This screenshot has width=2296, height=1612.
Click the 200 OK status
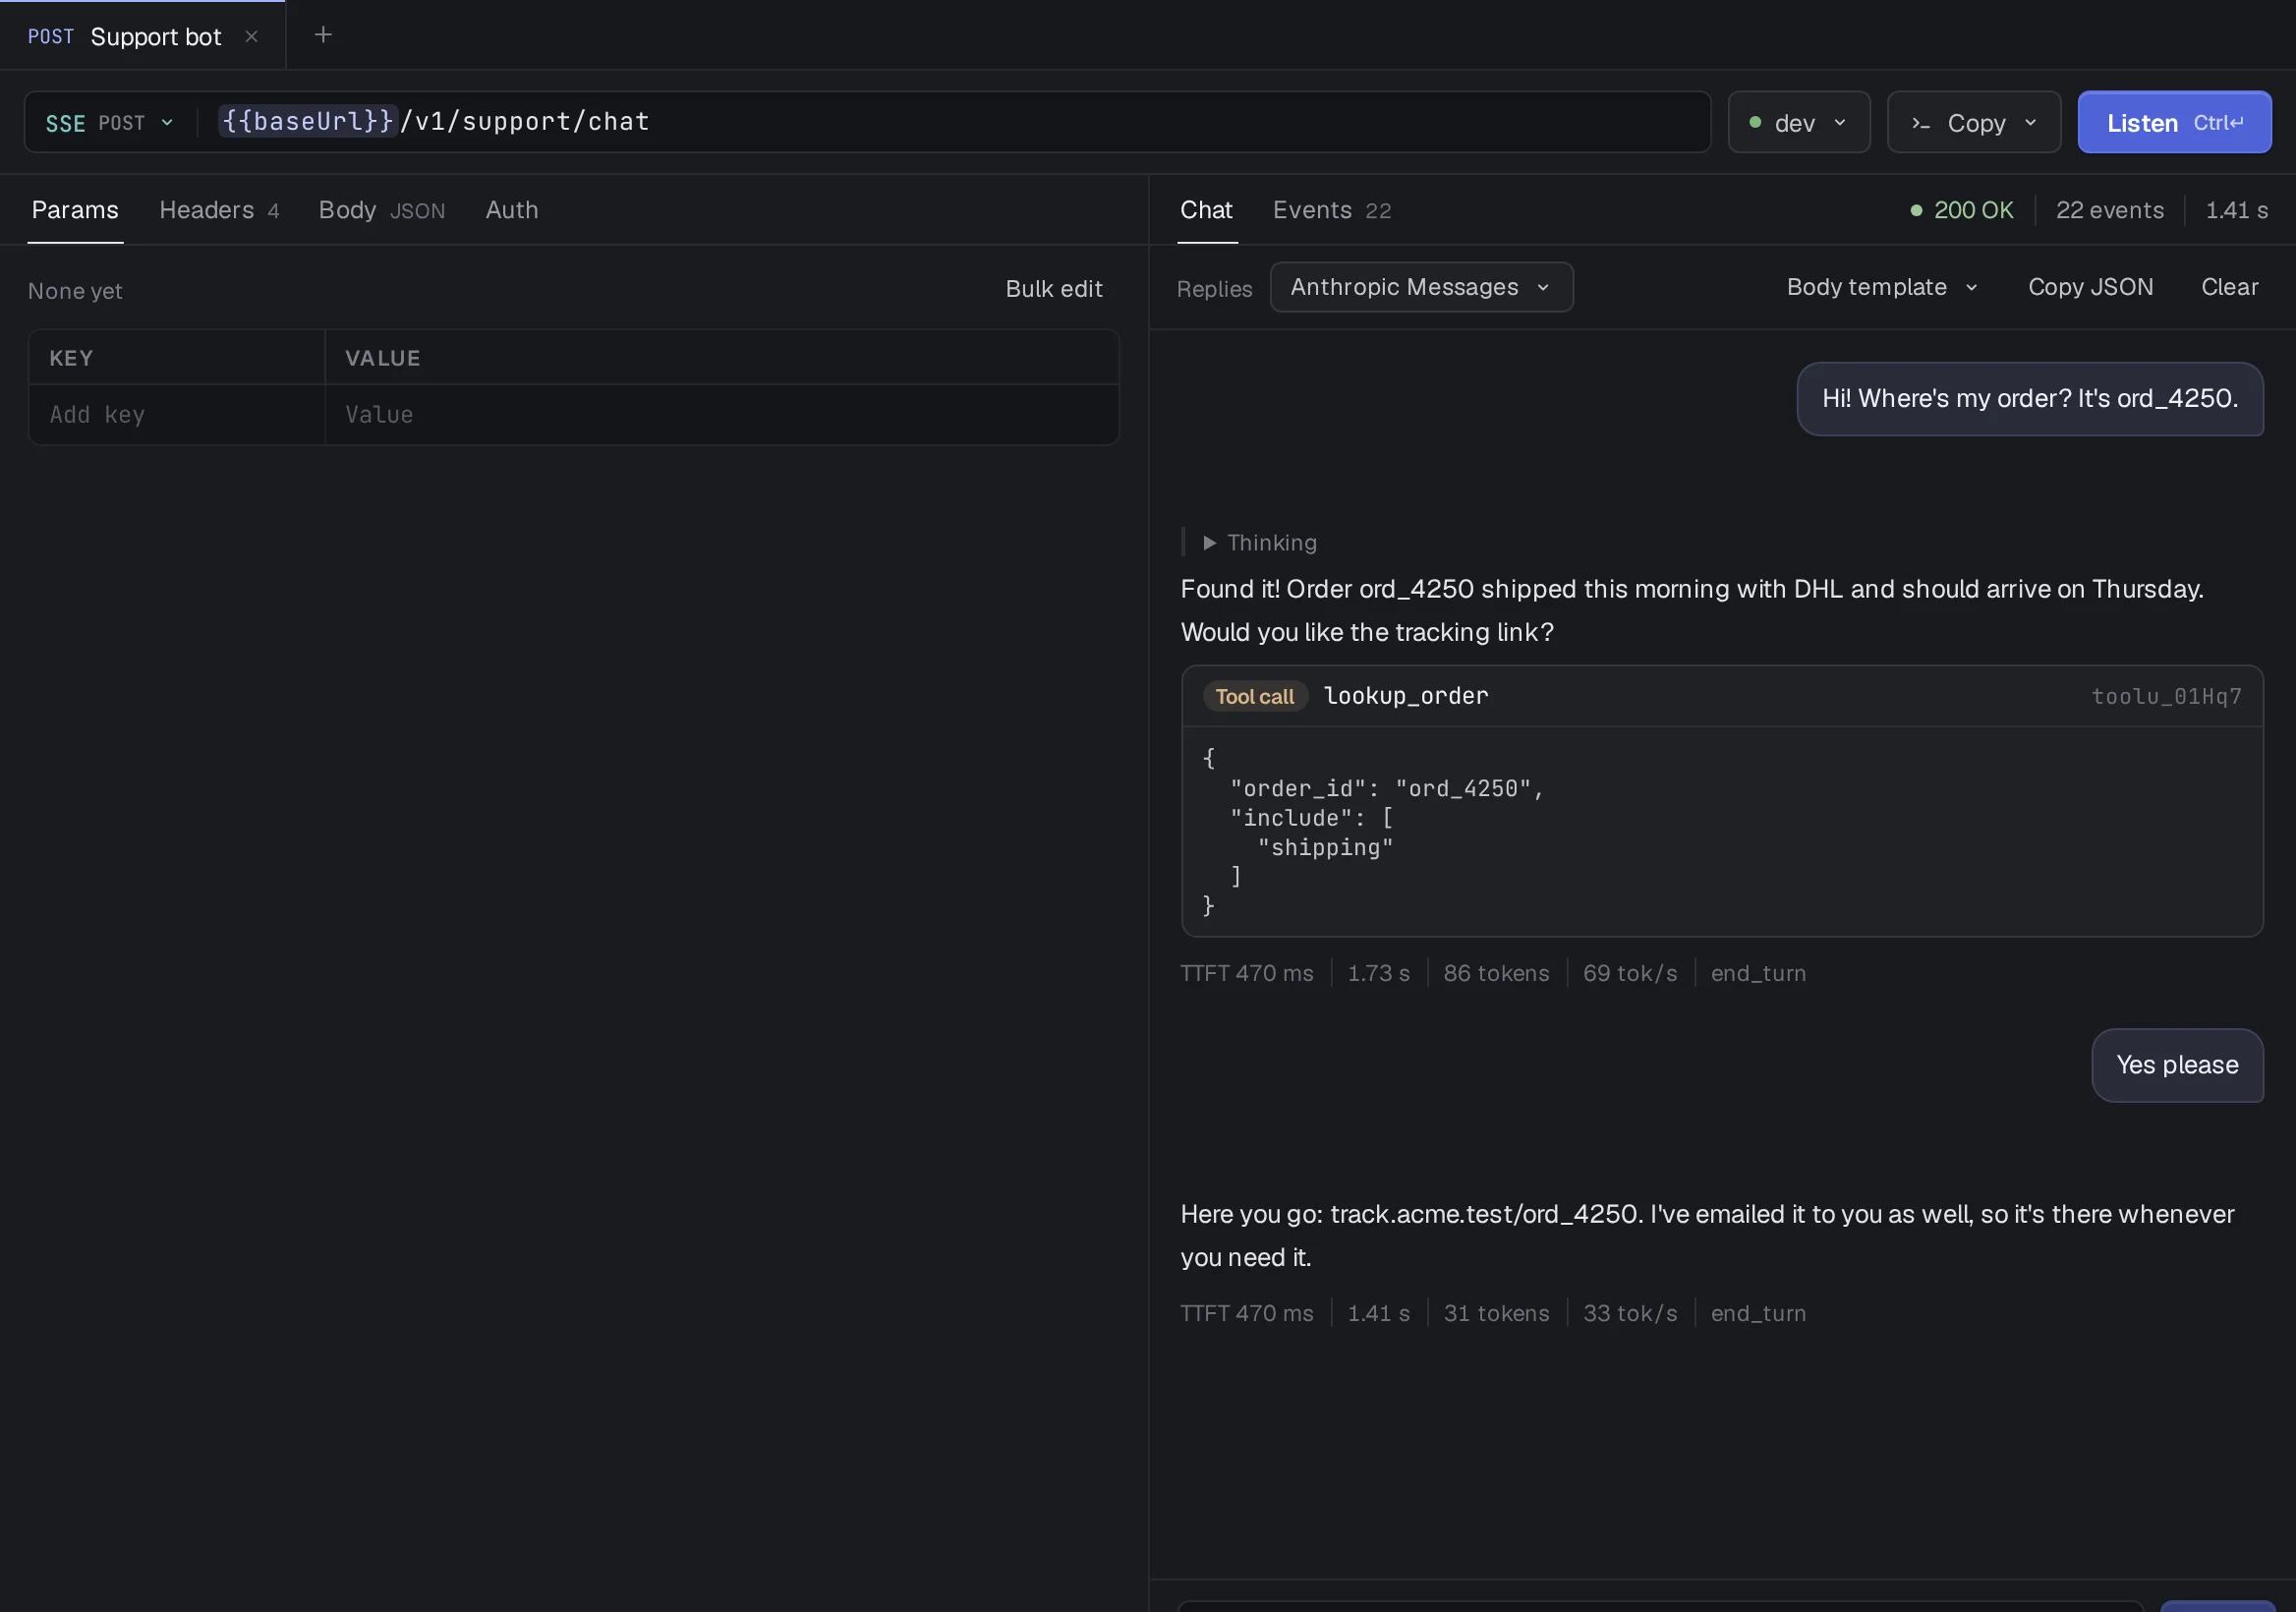1962,210
